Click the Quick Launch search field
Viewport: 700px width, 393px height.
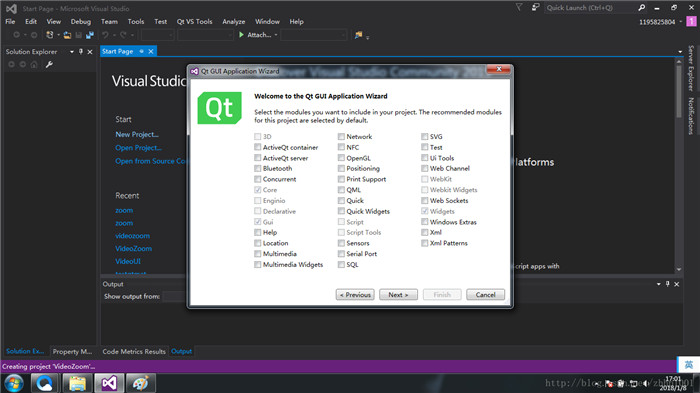pyautogui.click(x=590, y=8)
